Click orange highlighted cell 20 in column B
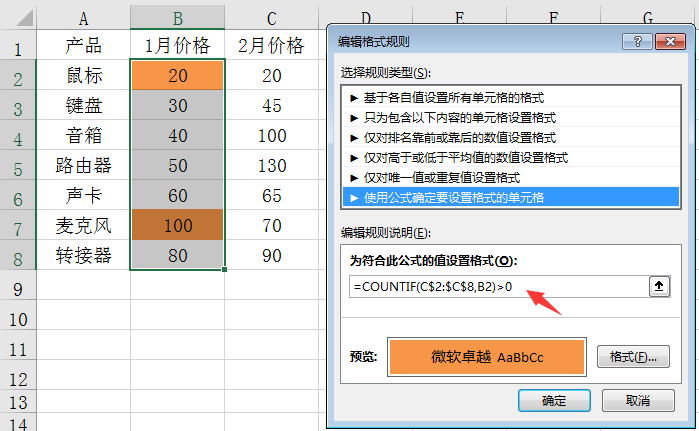 [177, 75]
